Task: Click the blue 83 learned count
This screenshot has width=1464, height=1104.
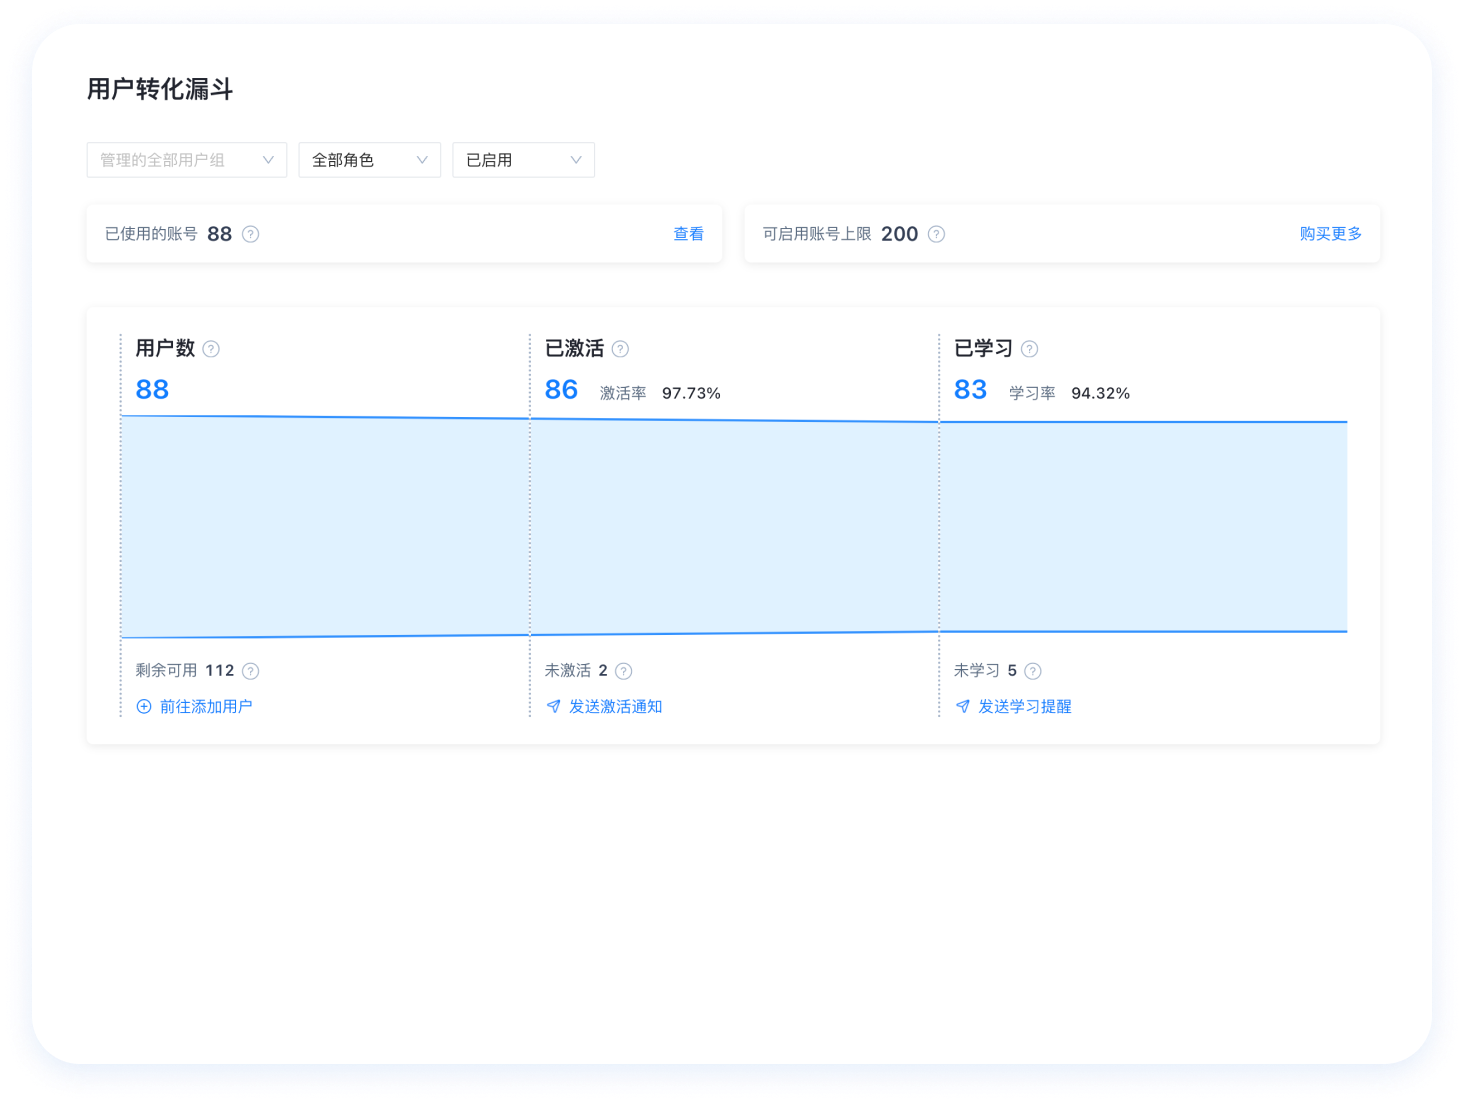Action: point(970,389)
